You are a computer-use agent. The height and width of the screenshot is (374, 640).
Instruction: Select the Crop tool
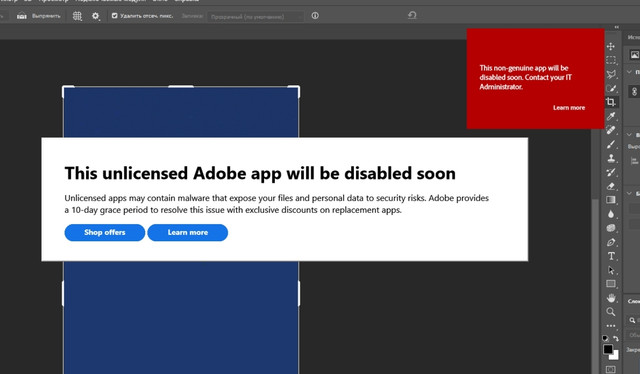pyautogui.click(x=611, y=102)
